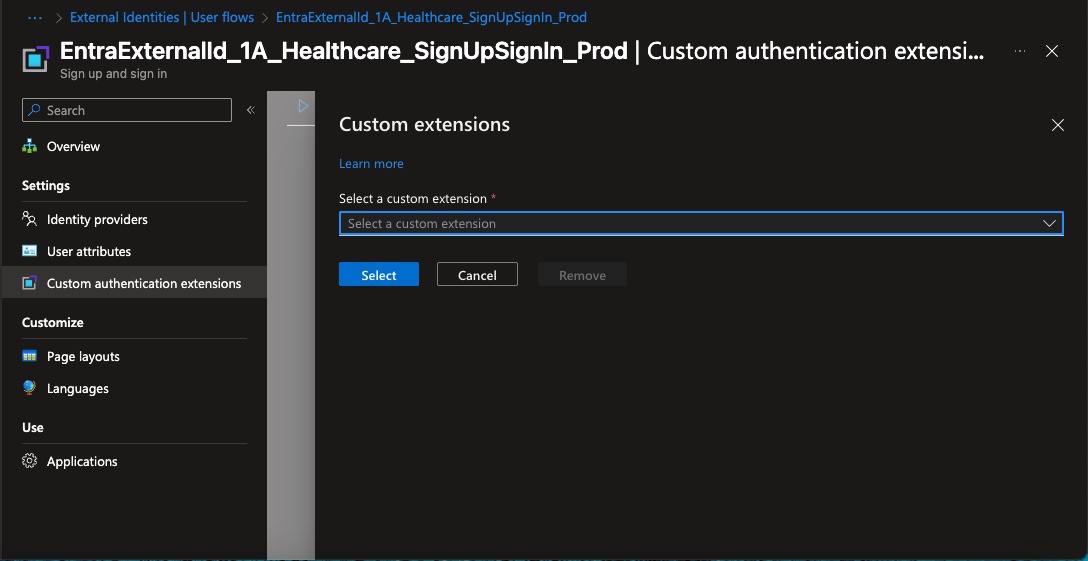Viewport: 1088px width, 561px height.
Task: Click the User attributes icon
Action: tap(29, 251)
